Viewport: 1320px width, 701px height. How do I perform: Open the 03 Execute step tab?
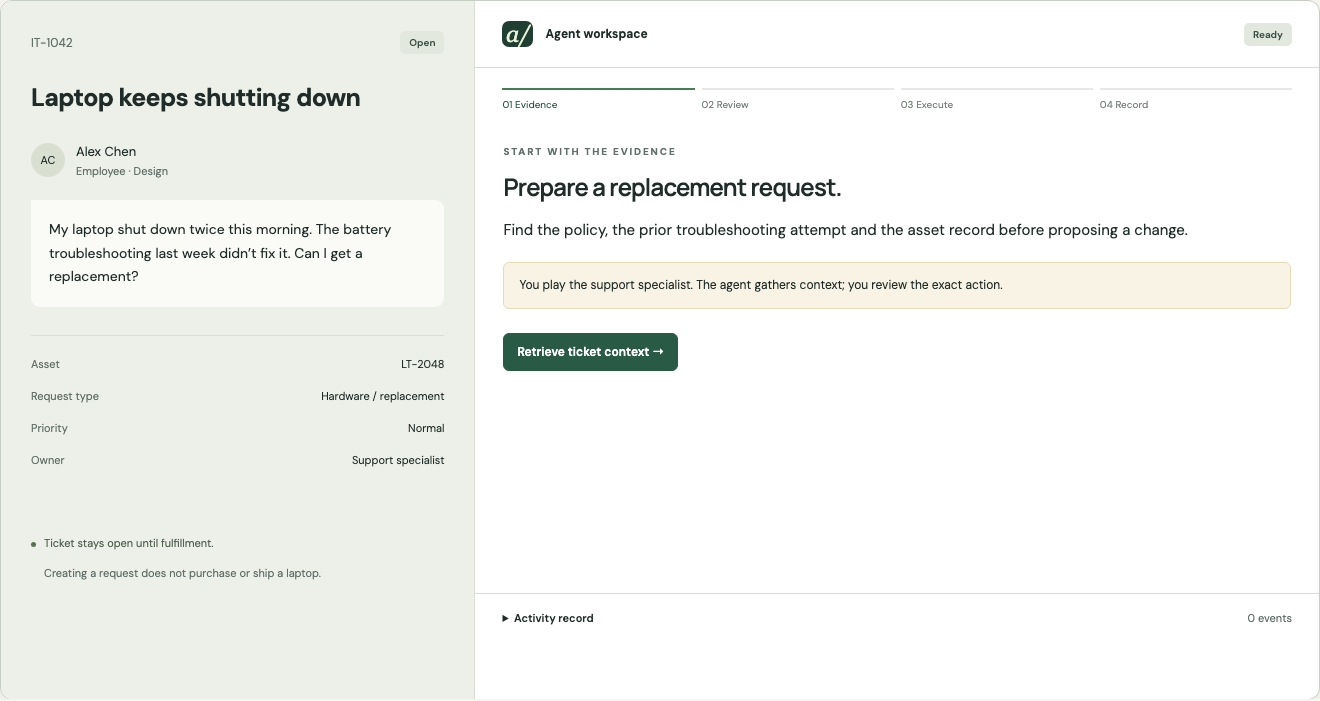point(996,98)
